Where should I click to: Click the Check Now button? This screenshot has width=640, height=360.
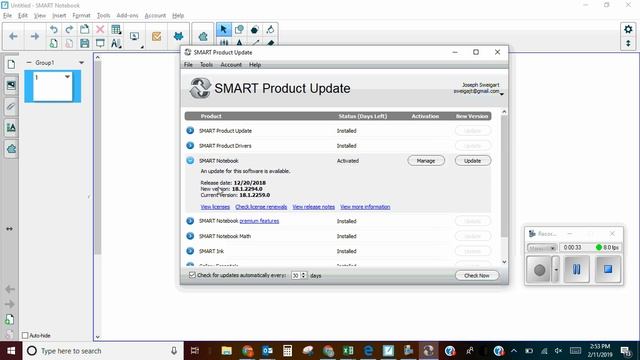[x=476, y=276]
